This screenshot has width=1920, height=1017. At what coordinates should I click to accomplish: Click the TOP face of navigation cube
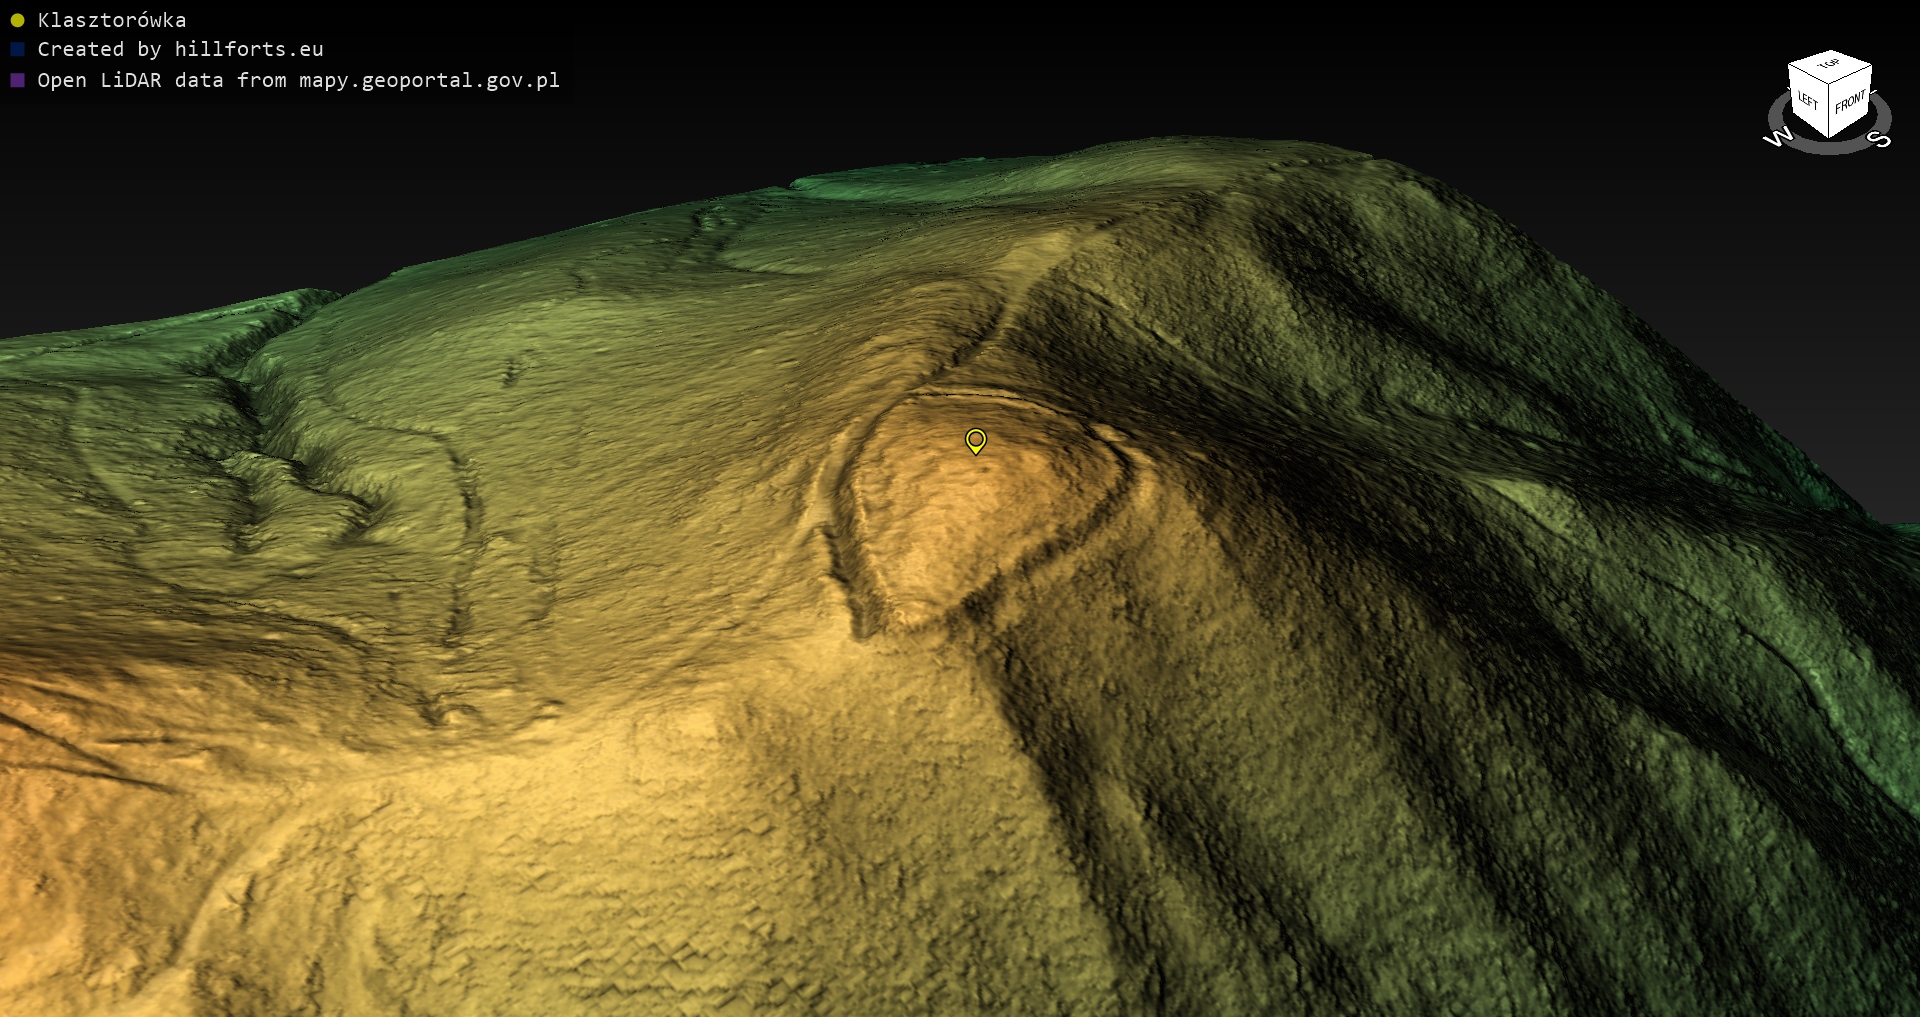click(1829, 65)
